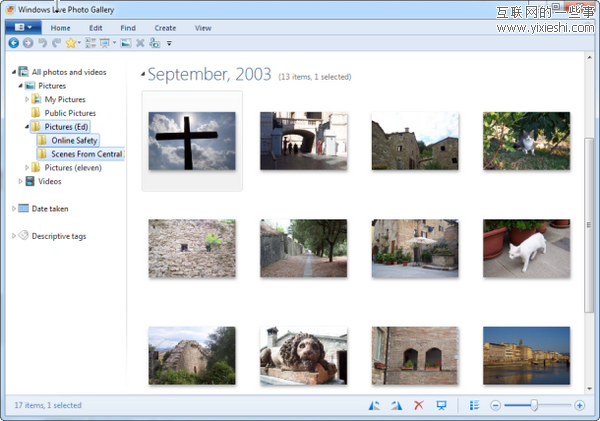Image resolution: width=600 pixels, height=421 pixels.
Task: Rotate the selected photo clockwise
Action: pyautogui.click(x=396, y=405)
